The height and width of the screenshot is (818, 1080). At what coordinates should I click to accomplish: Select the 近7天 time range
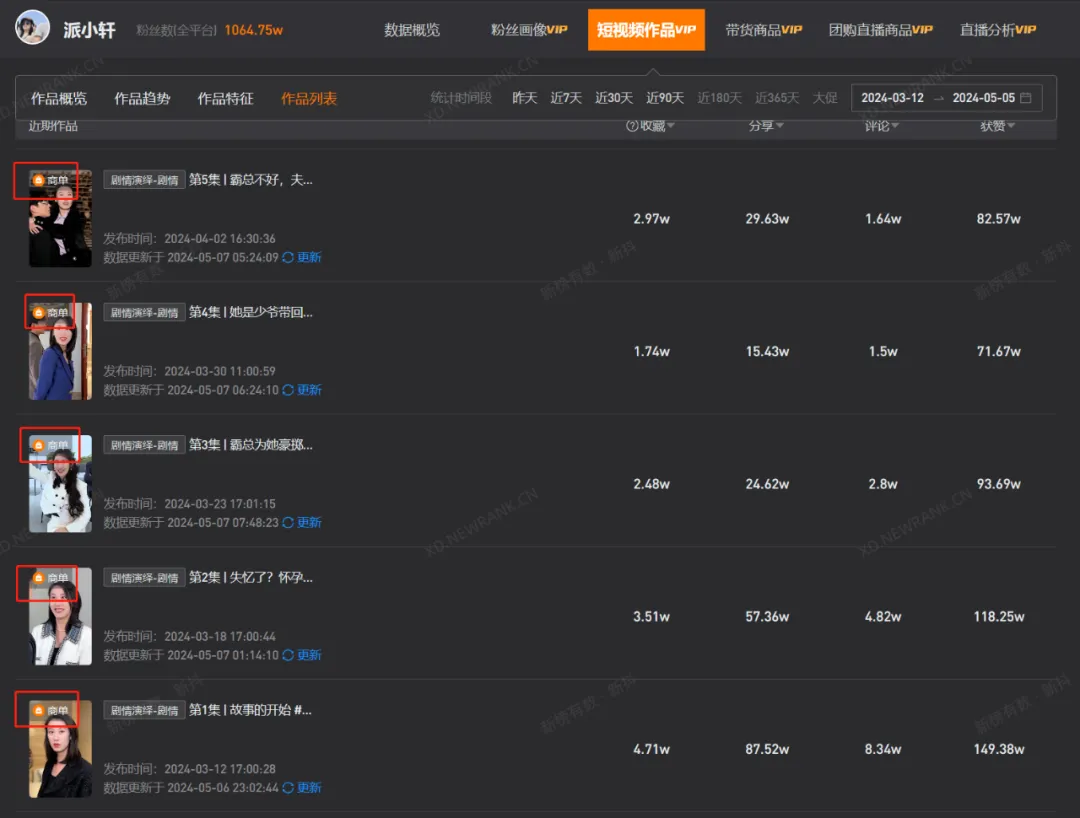(x=566, y=98)
